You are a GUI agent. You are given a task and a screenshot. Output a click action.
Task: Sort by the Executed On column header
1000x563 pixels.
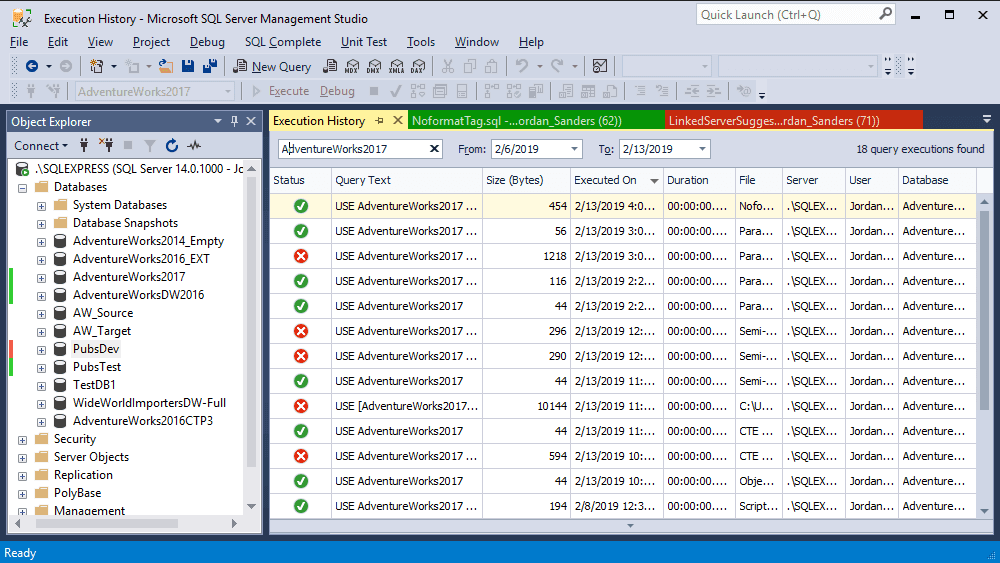pyautogui.click(x=616, y=180)
